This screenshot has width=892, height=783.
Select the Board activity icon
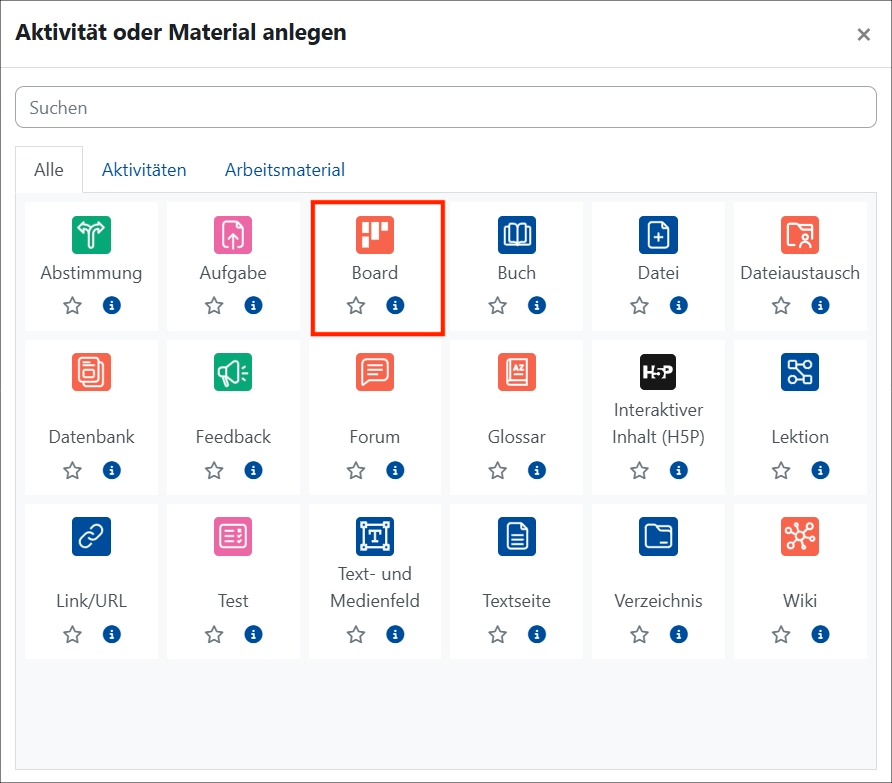377,236
